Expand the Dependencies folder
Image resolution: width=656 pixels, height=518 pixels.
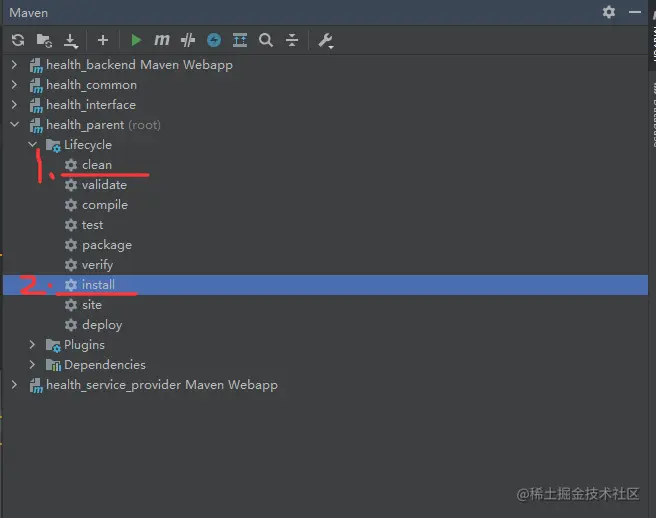[32, 364]
